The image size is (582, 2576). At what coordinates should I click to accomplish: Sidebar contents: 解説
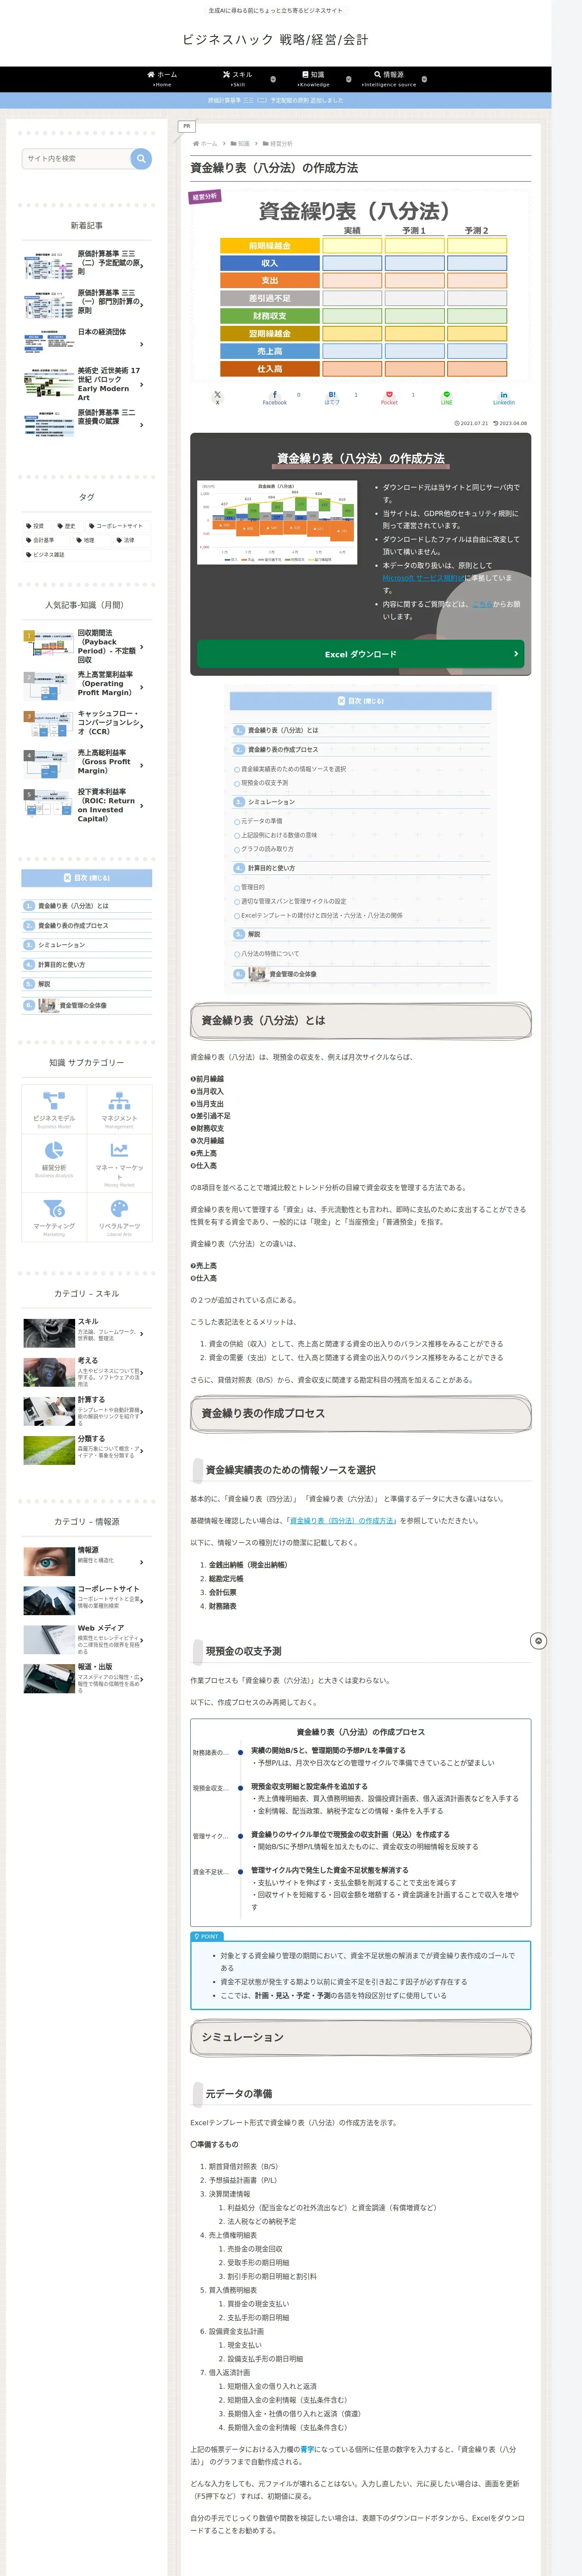pyautogui.click(x=44, y=984)
